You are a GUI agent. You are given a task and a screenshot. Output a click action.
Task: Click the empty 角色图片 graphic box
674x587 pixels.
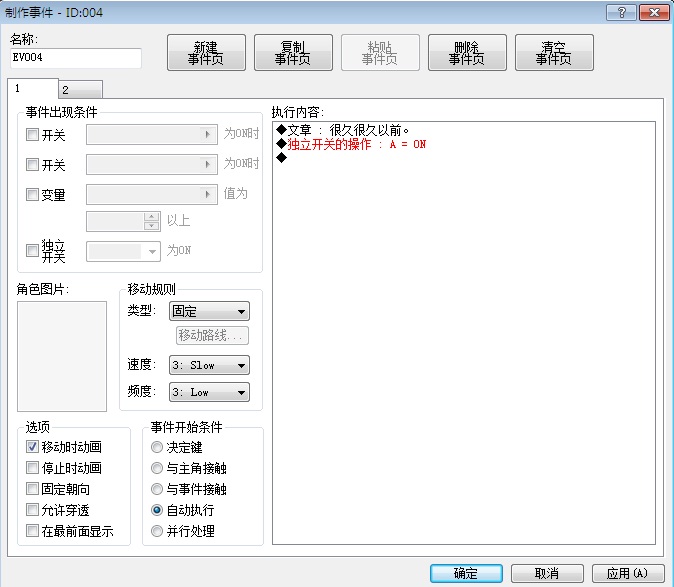(x=62, y=356)
